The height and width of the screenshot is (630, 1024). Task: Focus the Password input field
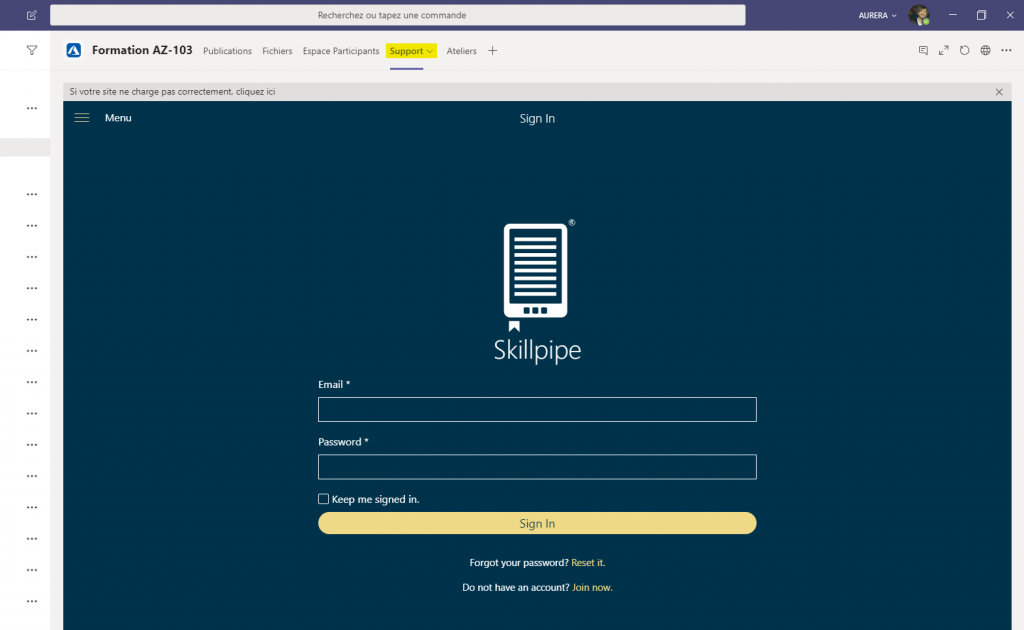(x=537, y=467)
